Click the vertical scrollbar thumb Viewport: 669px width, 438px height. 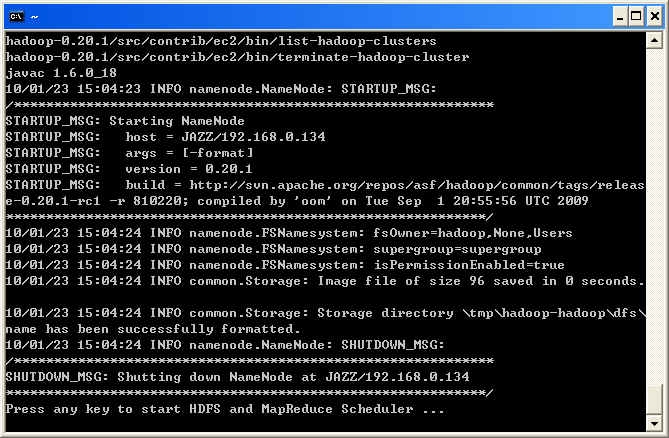pos(654,400)
